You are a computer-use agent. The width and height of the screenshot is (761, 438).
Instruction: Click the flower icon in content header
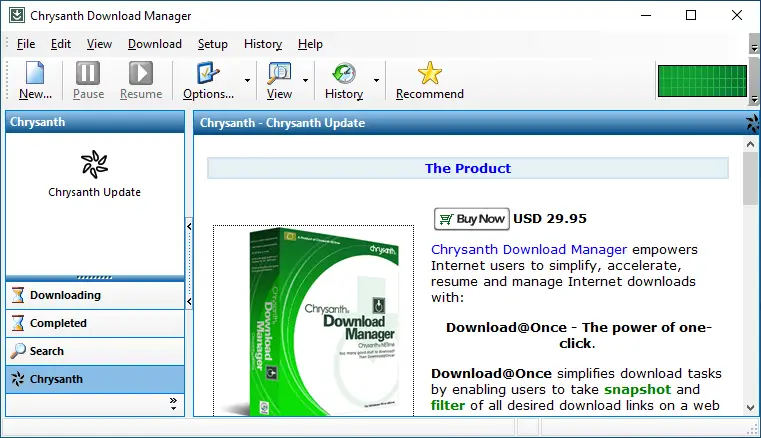point(753,123)
